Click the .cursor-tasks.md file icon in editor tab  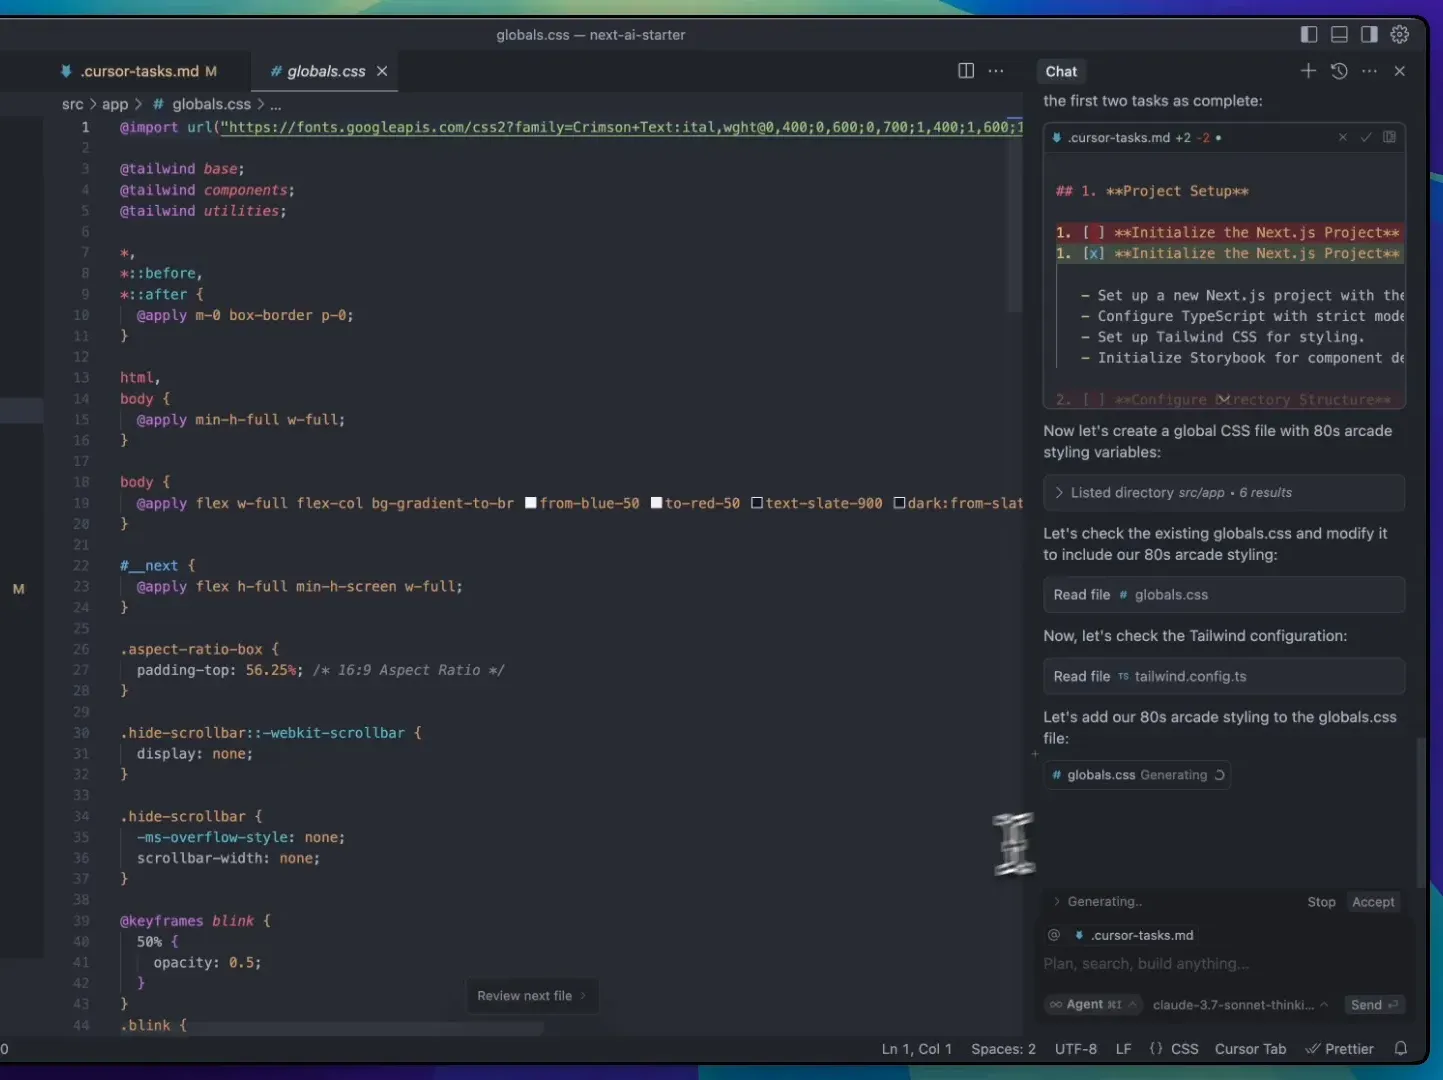pos(66,71)
